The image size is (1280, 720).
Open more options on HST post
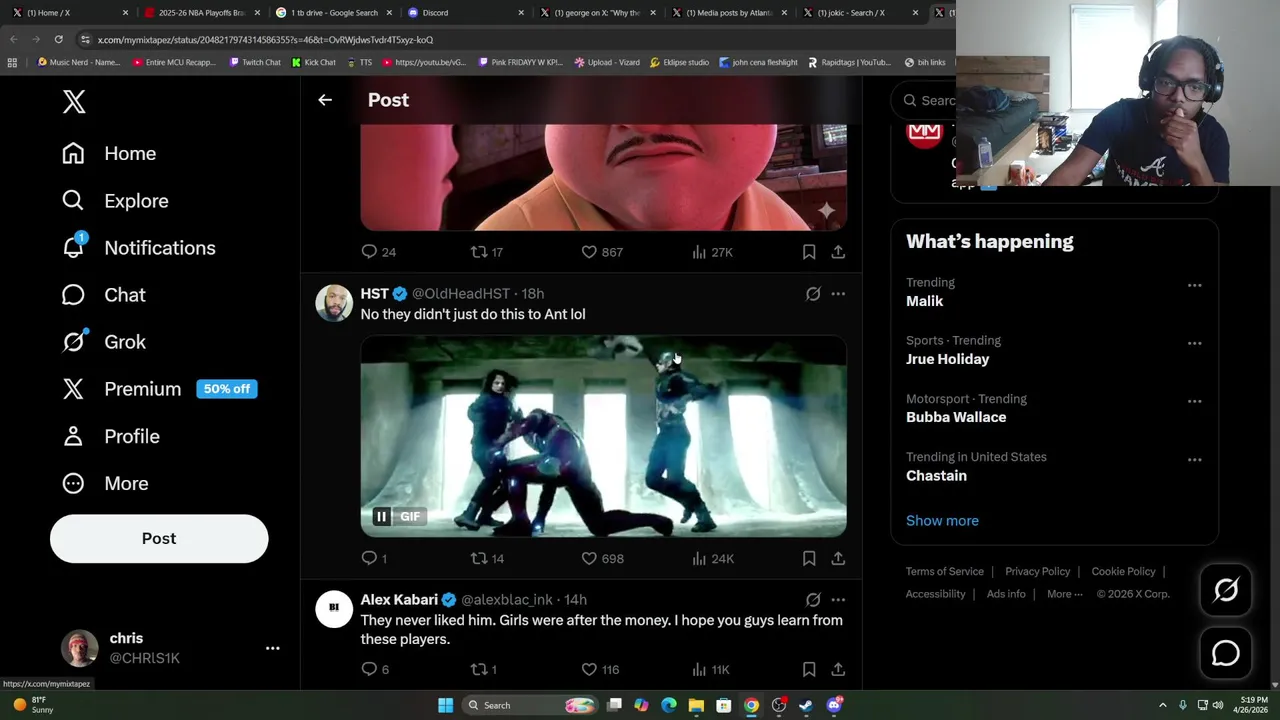point(838,294)
